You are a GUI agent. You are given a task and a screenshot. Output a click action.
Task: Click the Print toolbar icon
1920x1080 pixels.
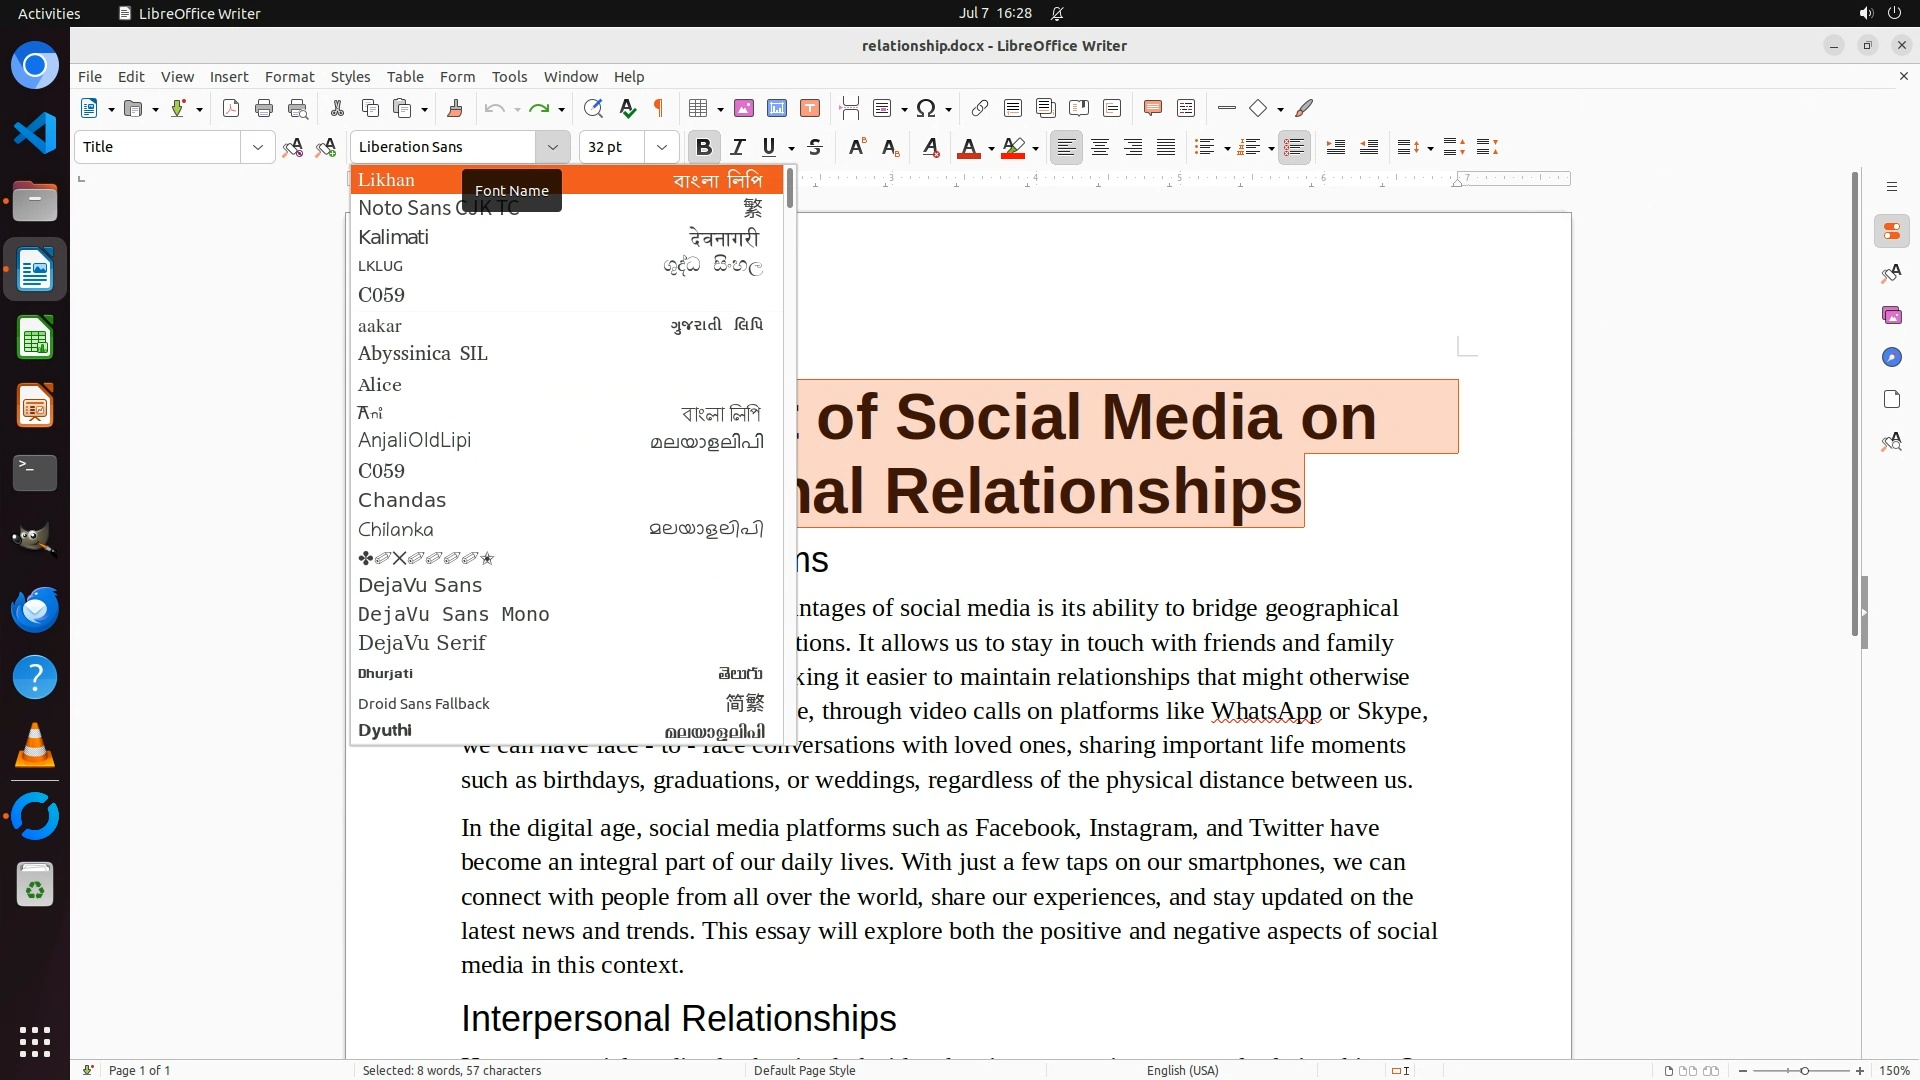click(x=264, y=108)
